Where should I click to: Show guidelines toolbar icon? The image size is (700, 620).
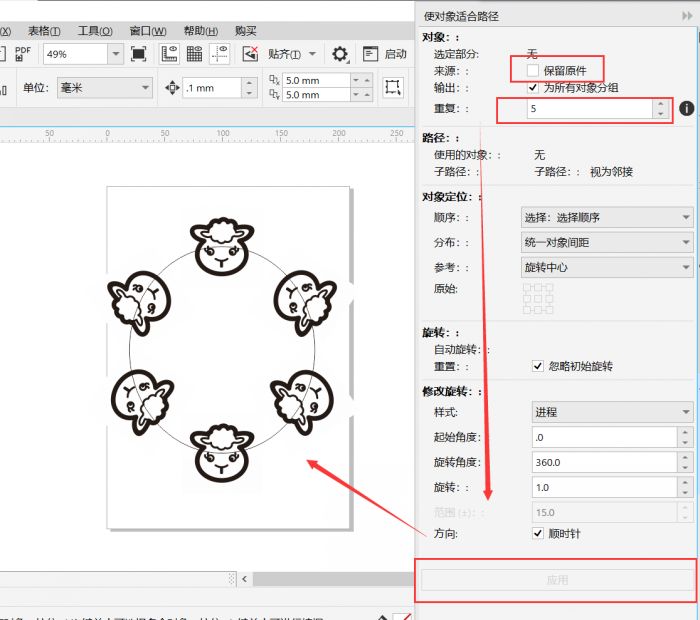pyautogui.click(x=220, y=54)
